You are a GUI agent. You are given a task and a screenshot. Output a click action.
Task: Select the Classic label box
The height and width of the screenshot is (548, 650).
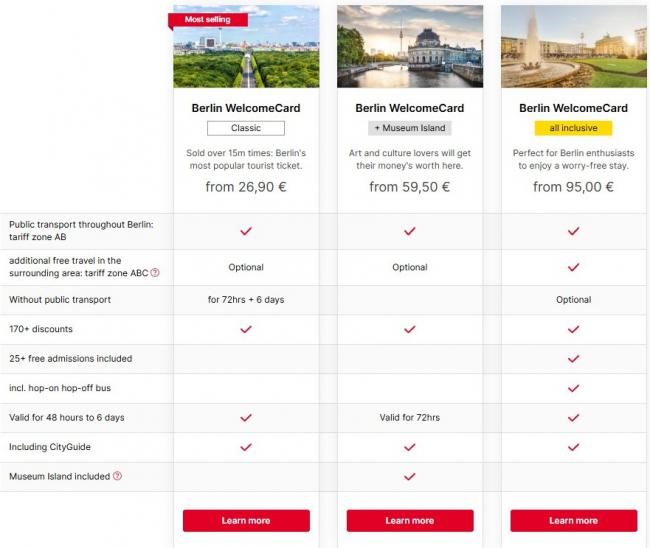246,128
